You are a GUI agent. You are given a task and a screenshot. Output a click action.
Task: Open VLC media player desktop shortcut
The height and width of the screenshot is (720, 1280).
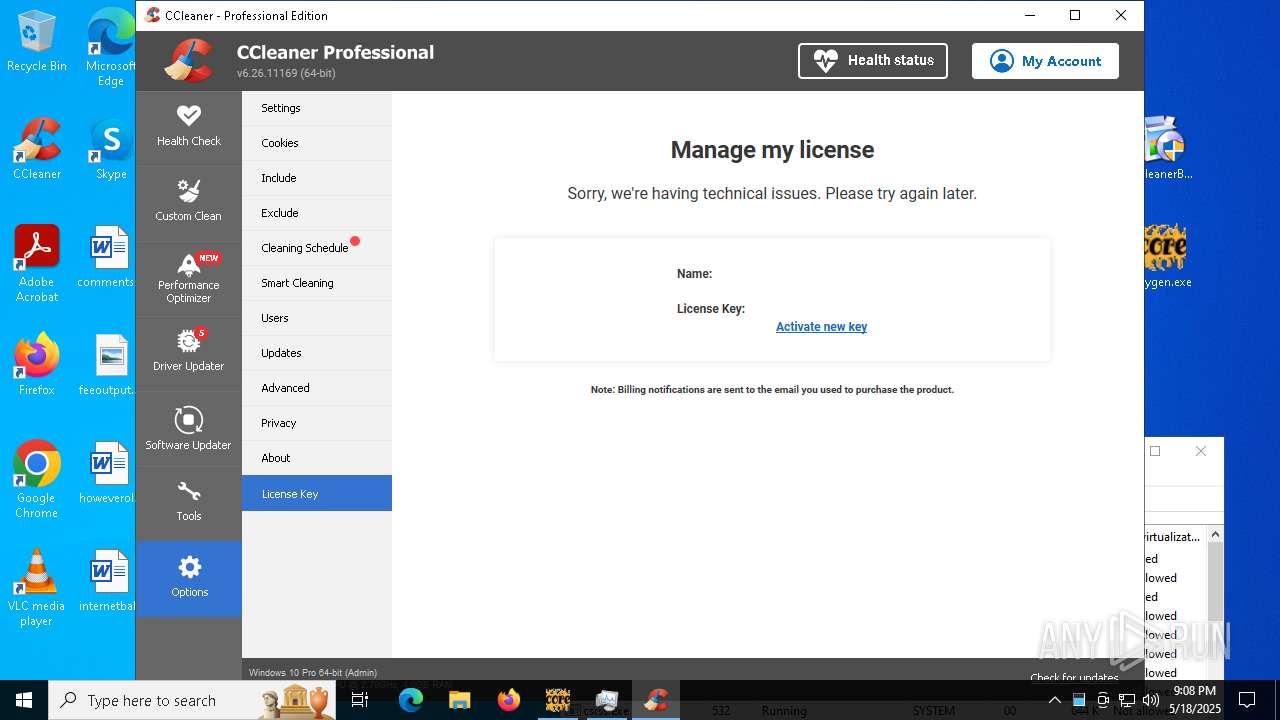pyautogui.click(x=37, y=588)
